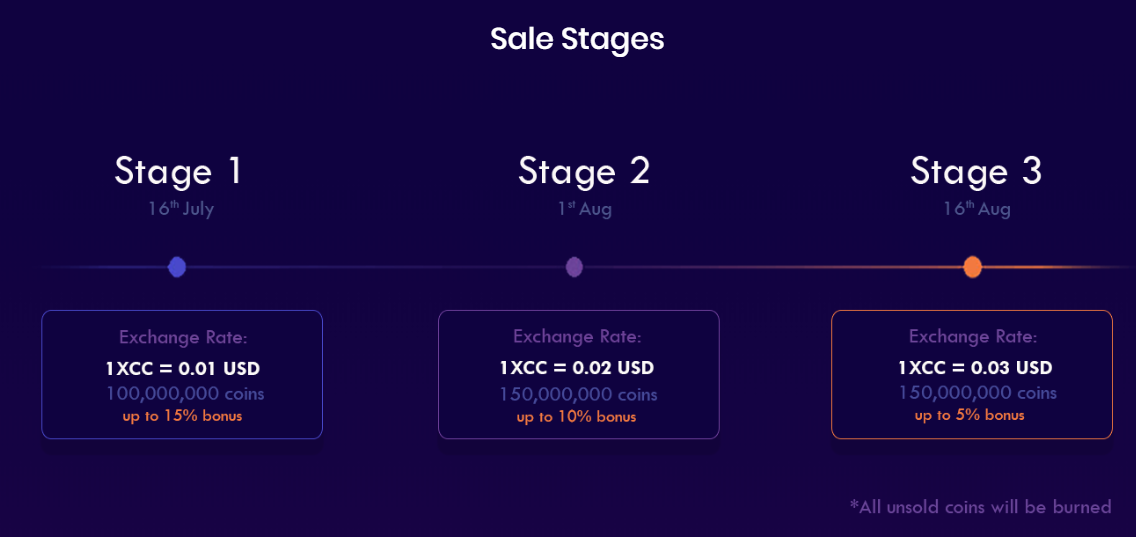The image size is (1136, 537).
Task: Select the Stage 1 heading
Action: [x=178, y=171]
